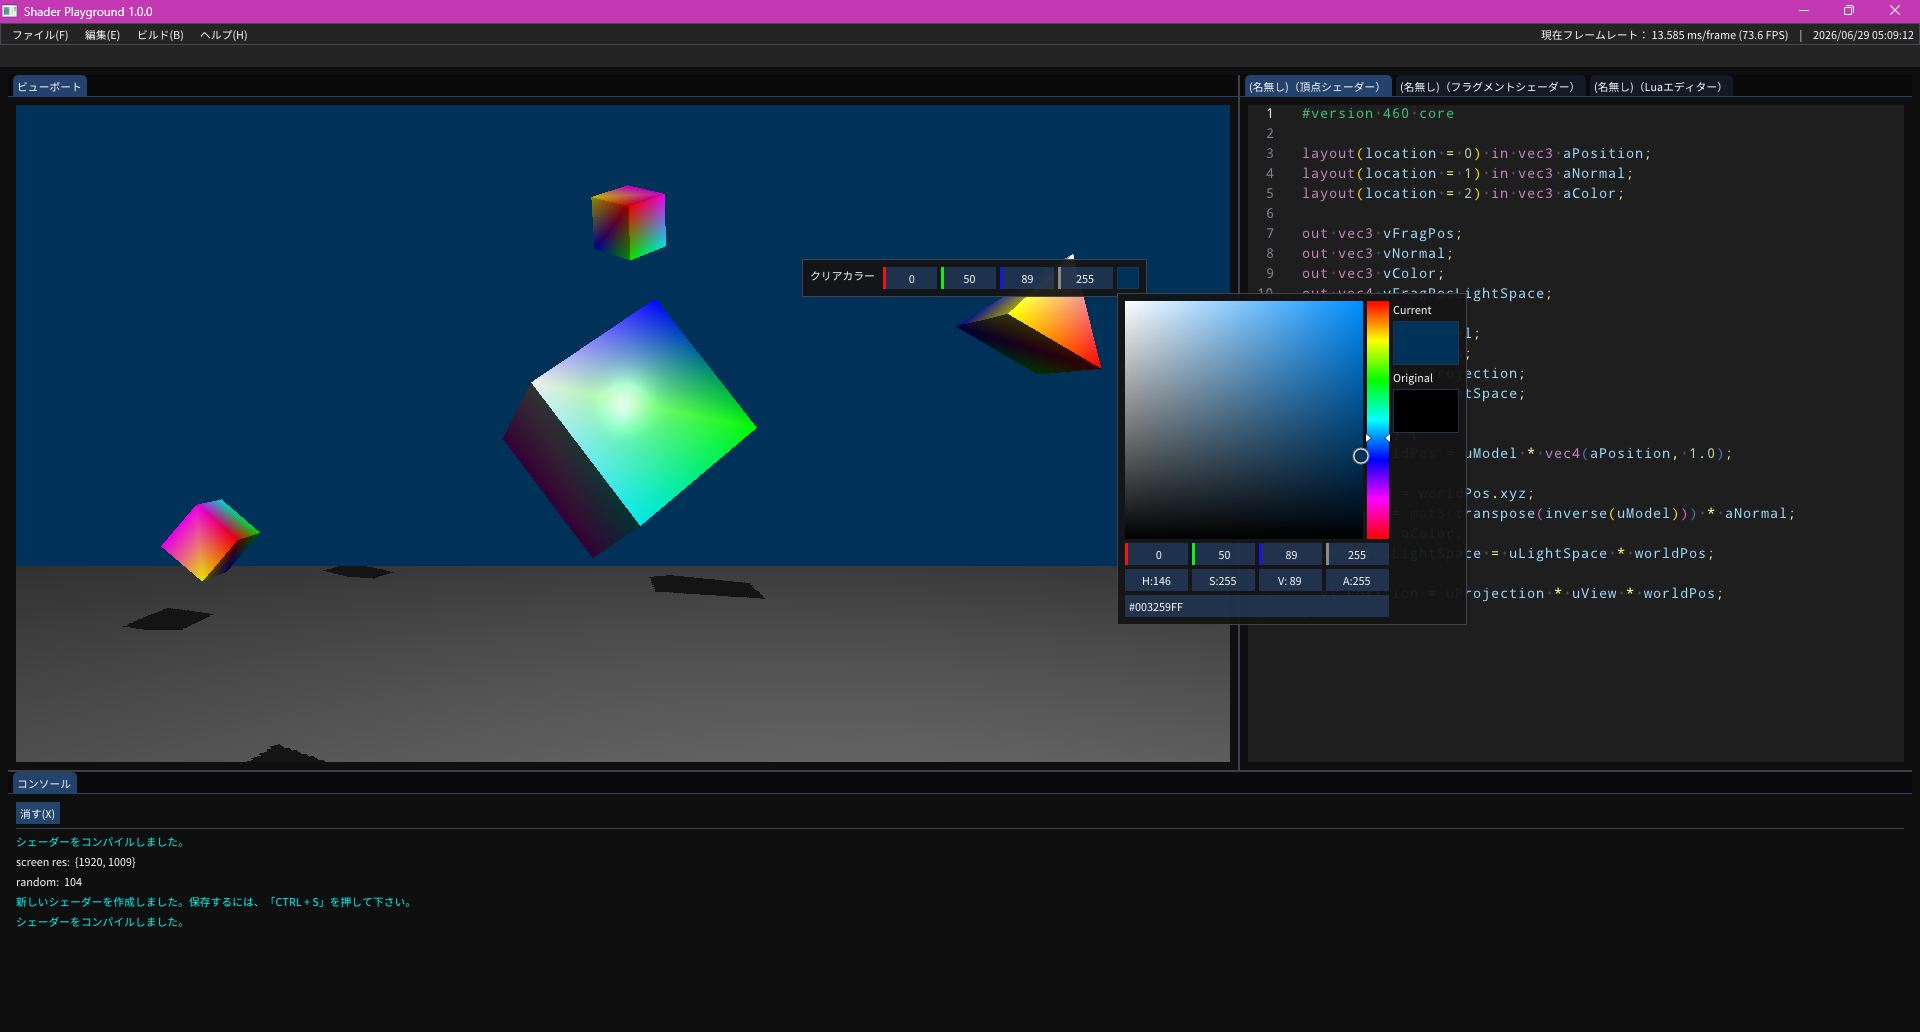Click the date-time readout 2026/06/29
The width and height of the screenshot is (1920, 1032).
click(x=1863, y=35)
